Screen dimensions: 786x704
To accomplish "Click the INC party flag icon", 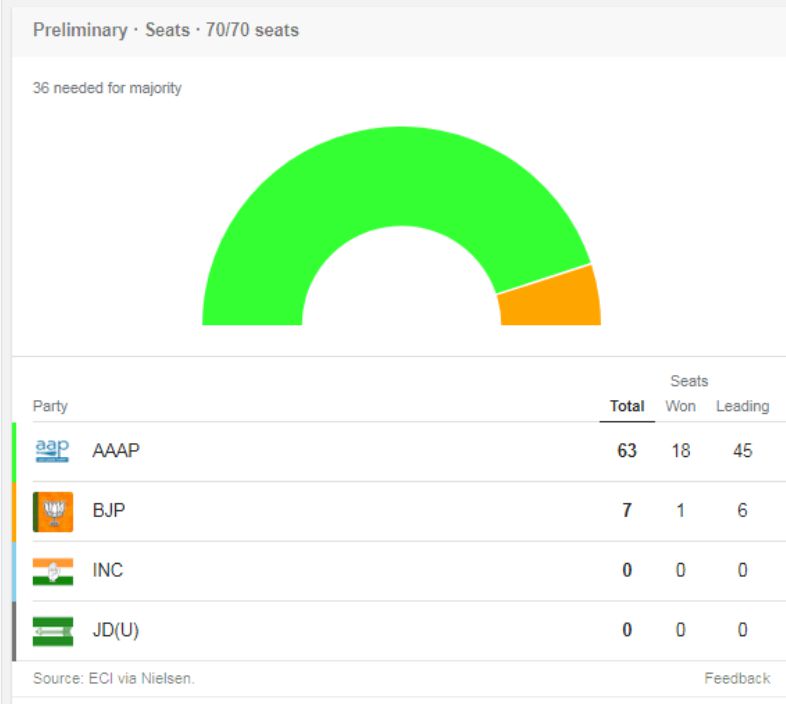I will [x=52, y=571].
